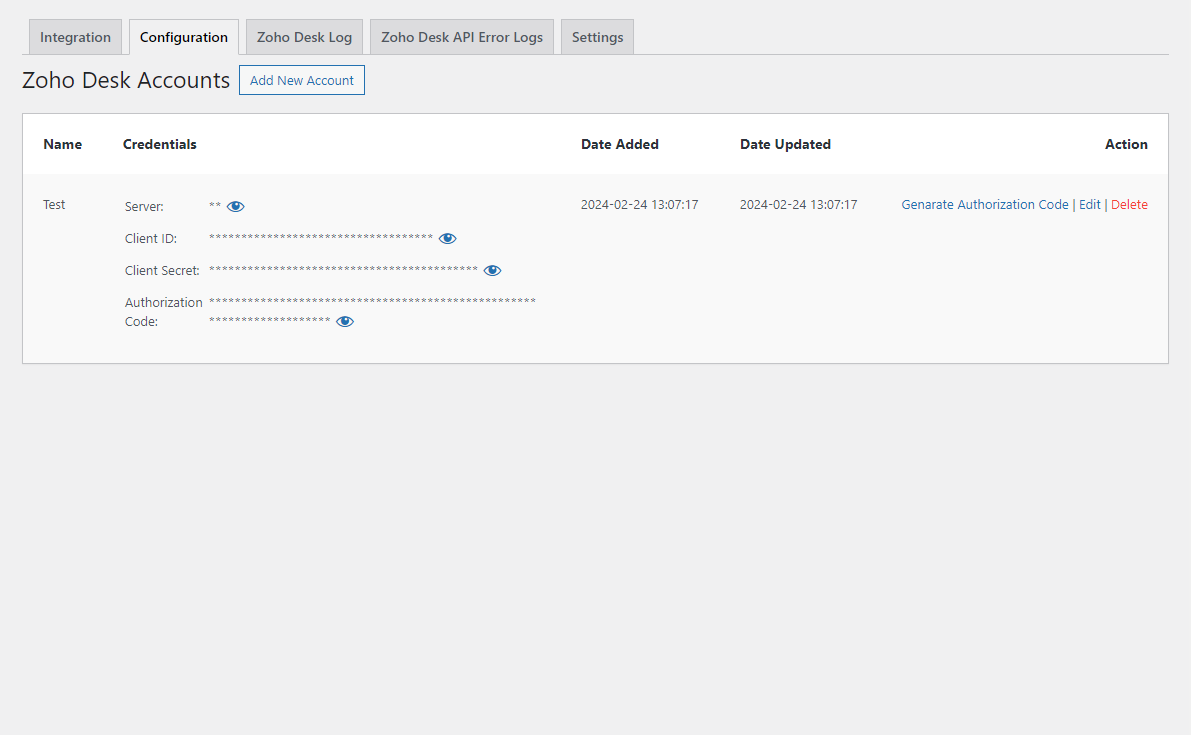The image size is (1191, 735).
Task: Click the Authorization Code: label
Action: tap(163, 312)
